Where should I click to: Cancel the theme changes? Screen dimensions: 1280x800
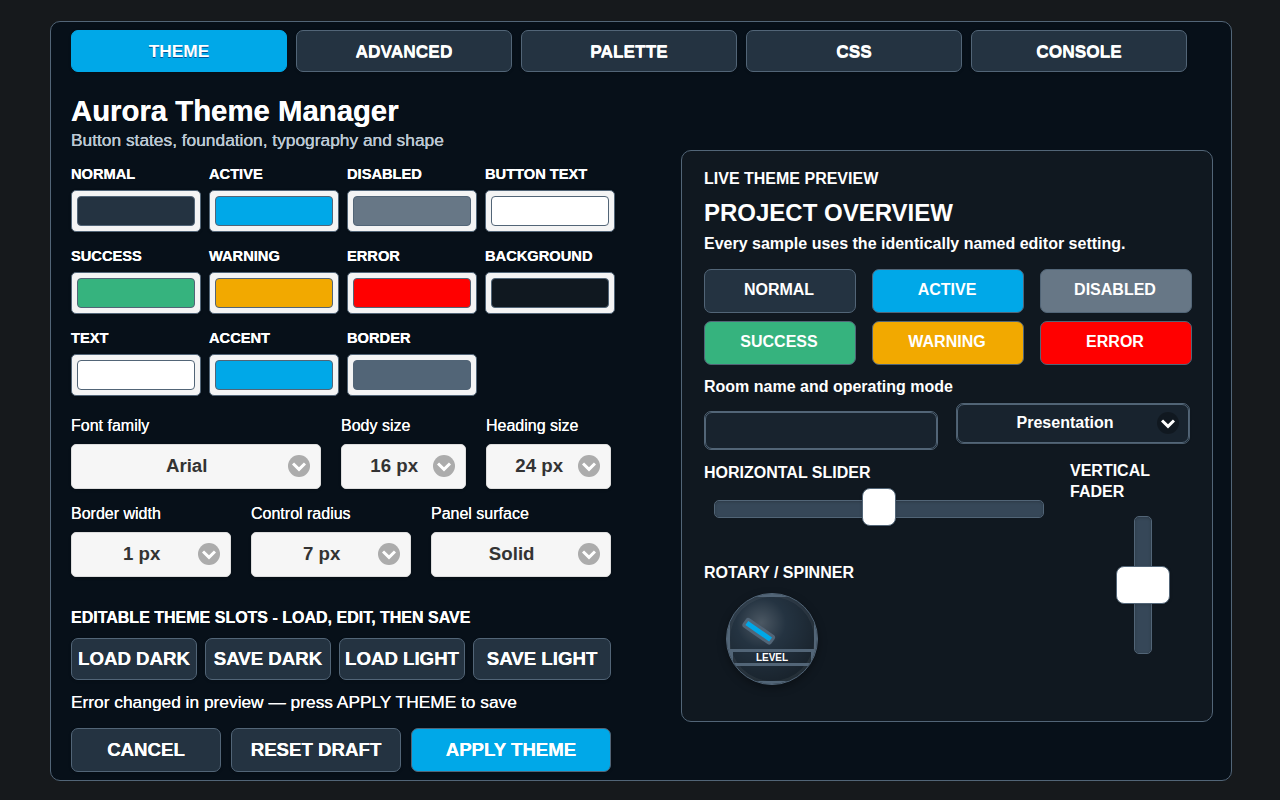pyautogui.click(x=146, y=750)
